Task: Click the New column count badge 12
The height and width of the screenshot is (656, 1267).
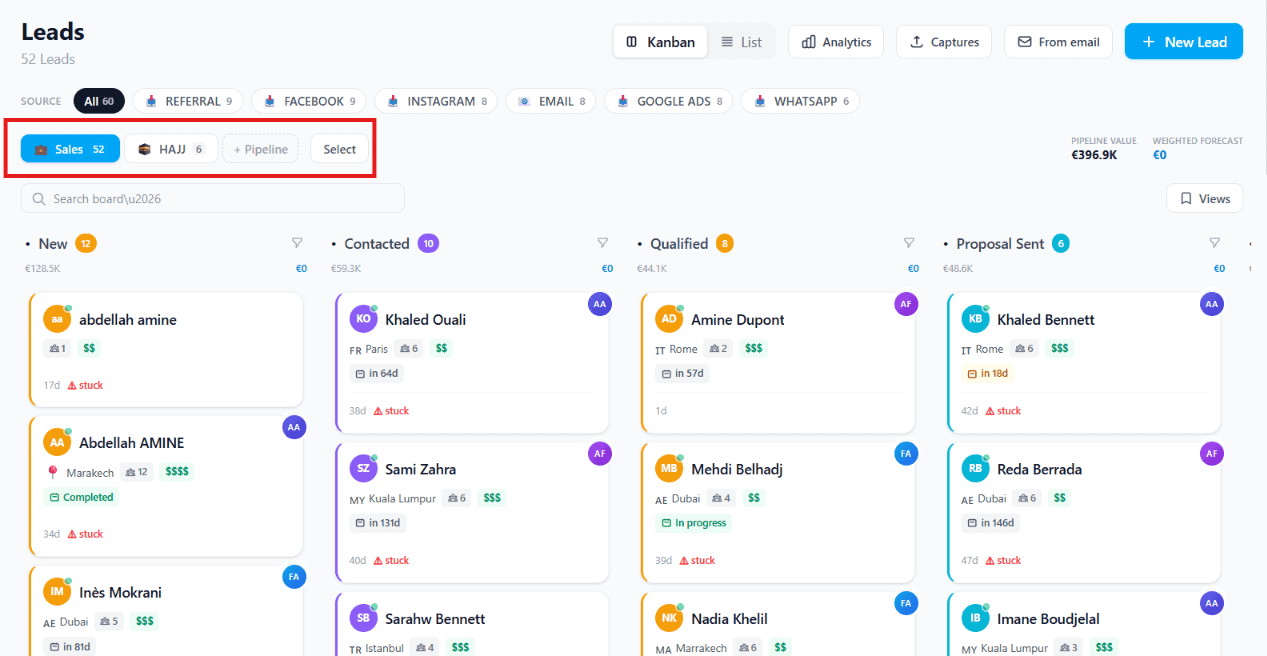Action: point(86,243)
